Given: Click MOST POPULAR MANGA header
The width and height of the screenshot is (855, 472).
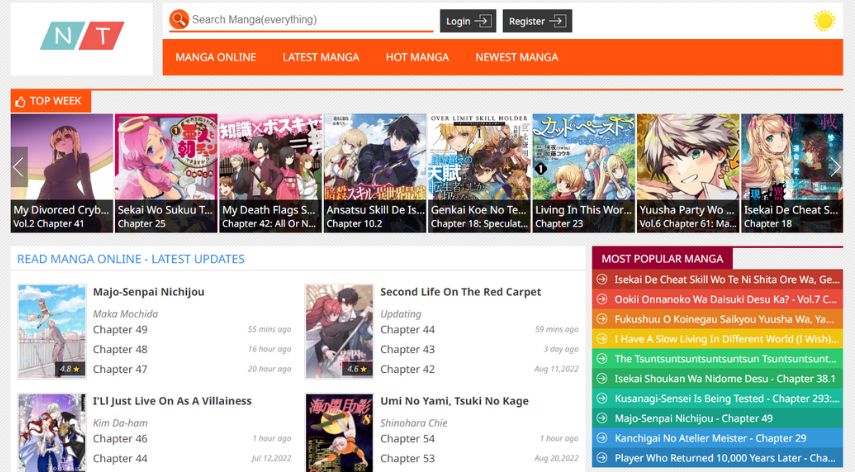Looking at the screenshot, I should click(662, 259).
